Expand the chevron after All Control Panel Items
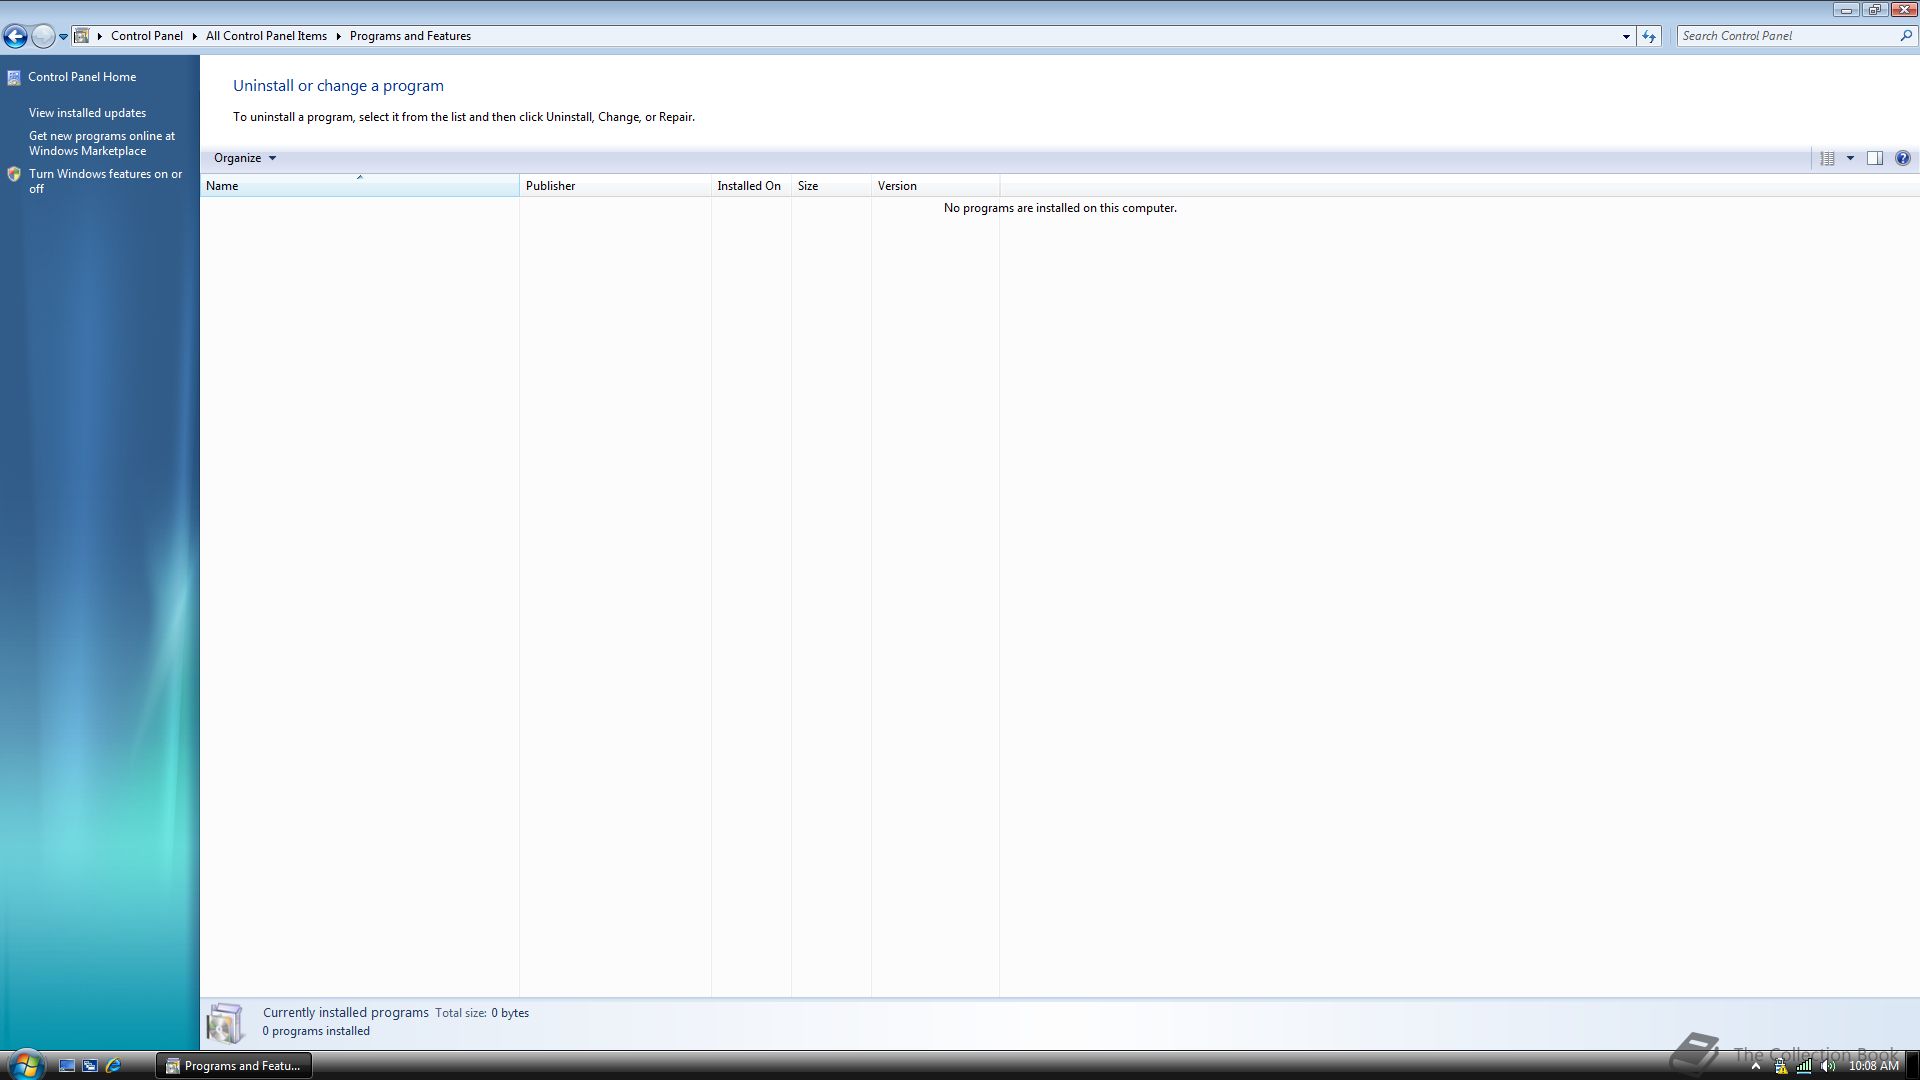Viewport: 1920px width, 1080px height. (x=338, y=36)
